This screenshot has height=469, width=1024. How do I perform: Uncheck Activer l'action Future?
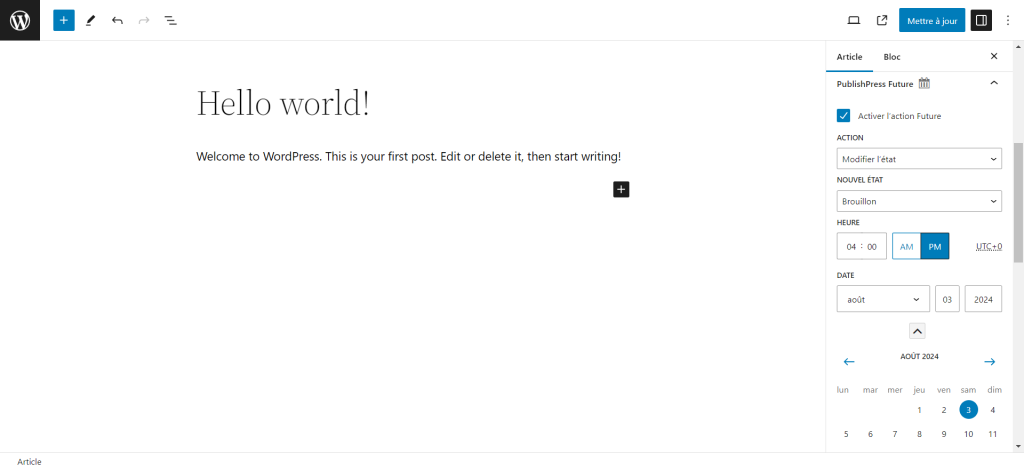(843, 116)
